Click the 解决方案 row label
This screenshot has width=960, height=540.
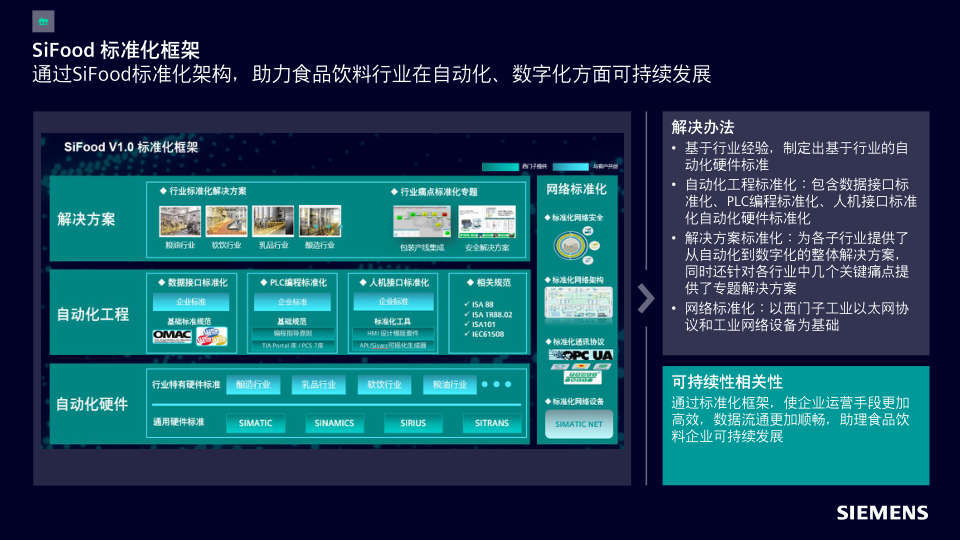pos(86,219)
